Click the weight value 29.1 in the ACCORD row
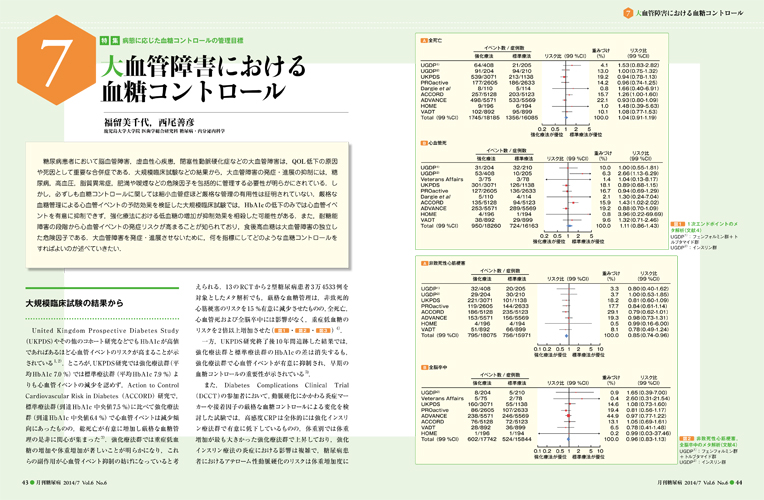Viewport: 764px width, 500px height. (x=613, y=312)
